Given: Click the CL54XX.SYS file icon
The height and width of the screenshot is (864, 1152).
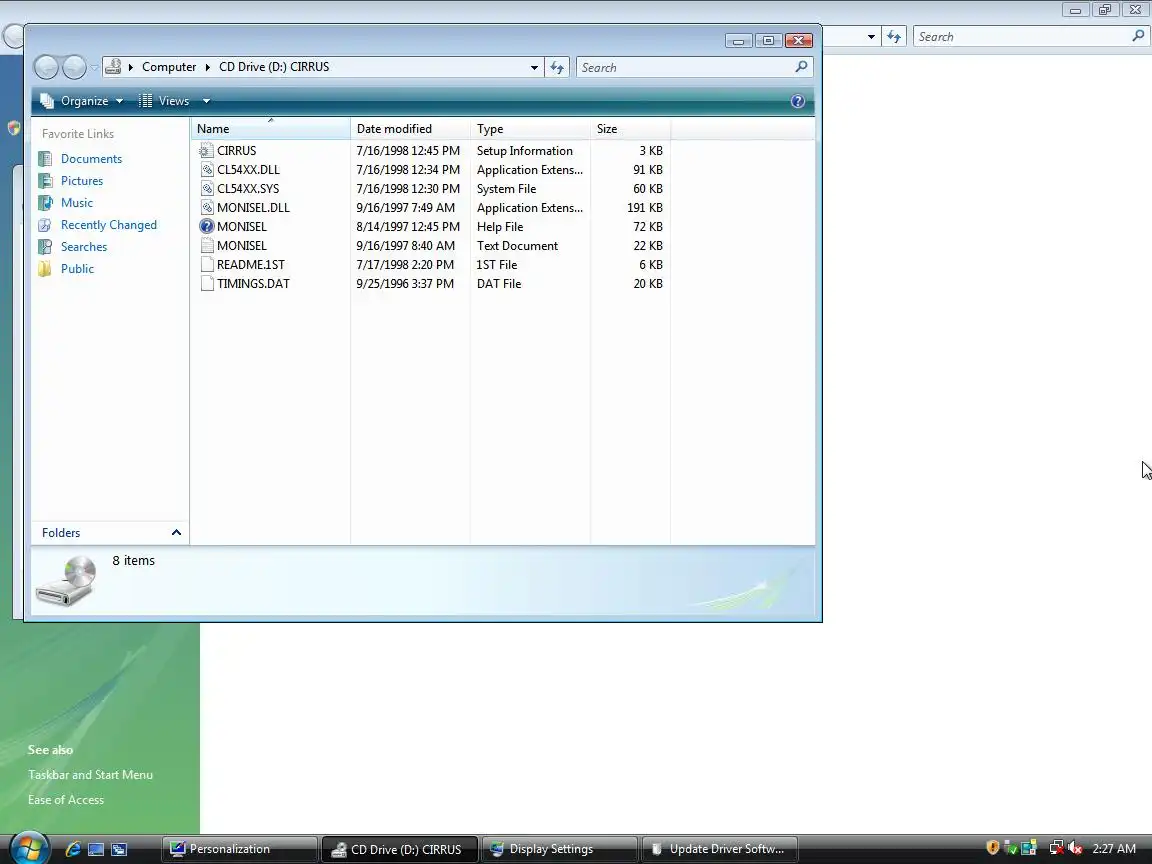Looking at the screenshot, I should pos(207,189).
